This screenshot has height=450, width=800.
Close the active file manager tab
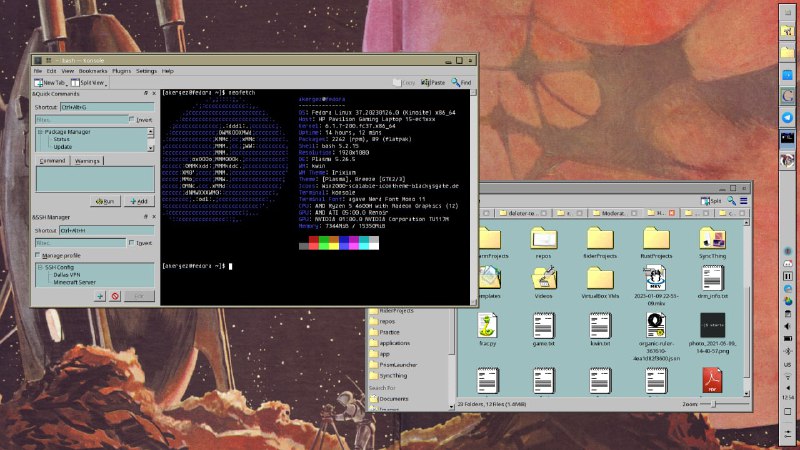click(x=671, y=213)
